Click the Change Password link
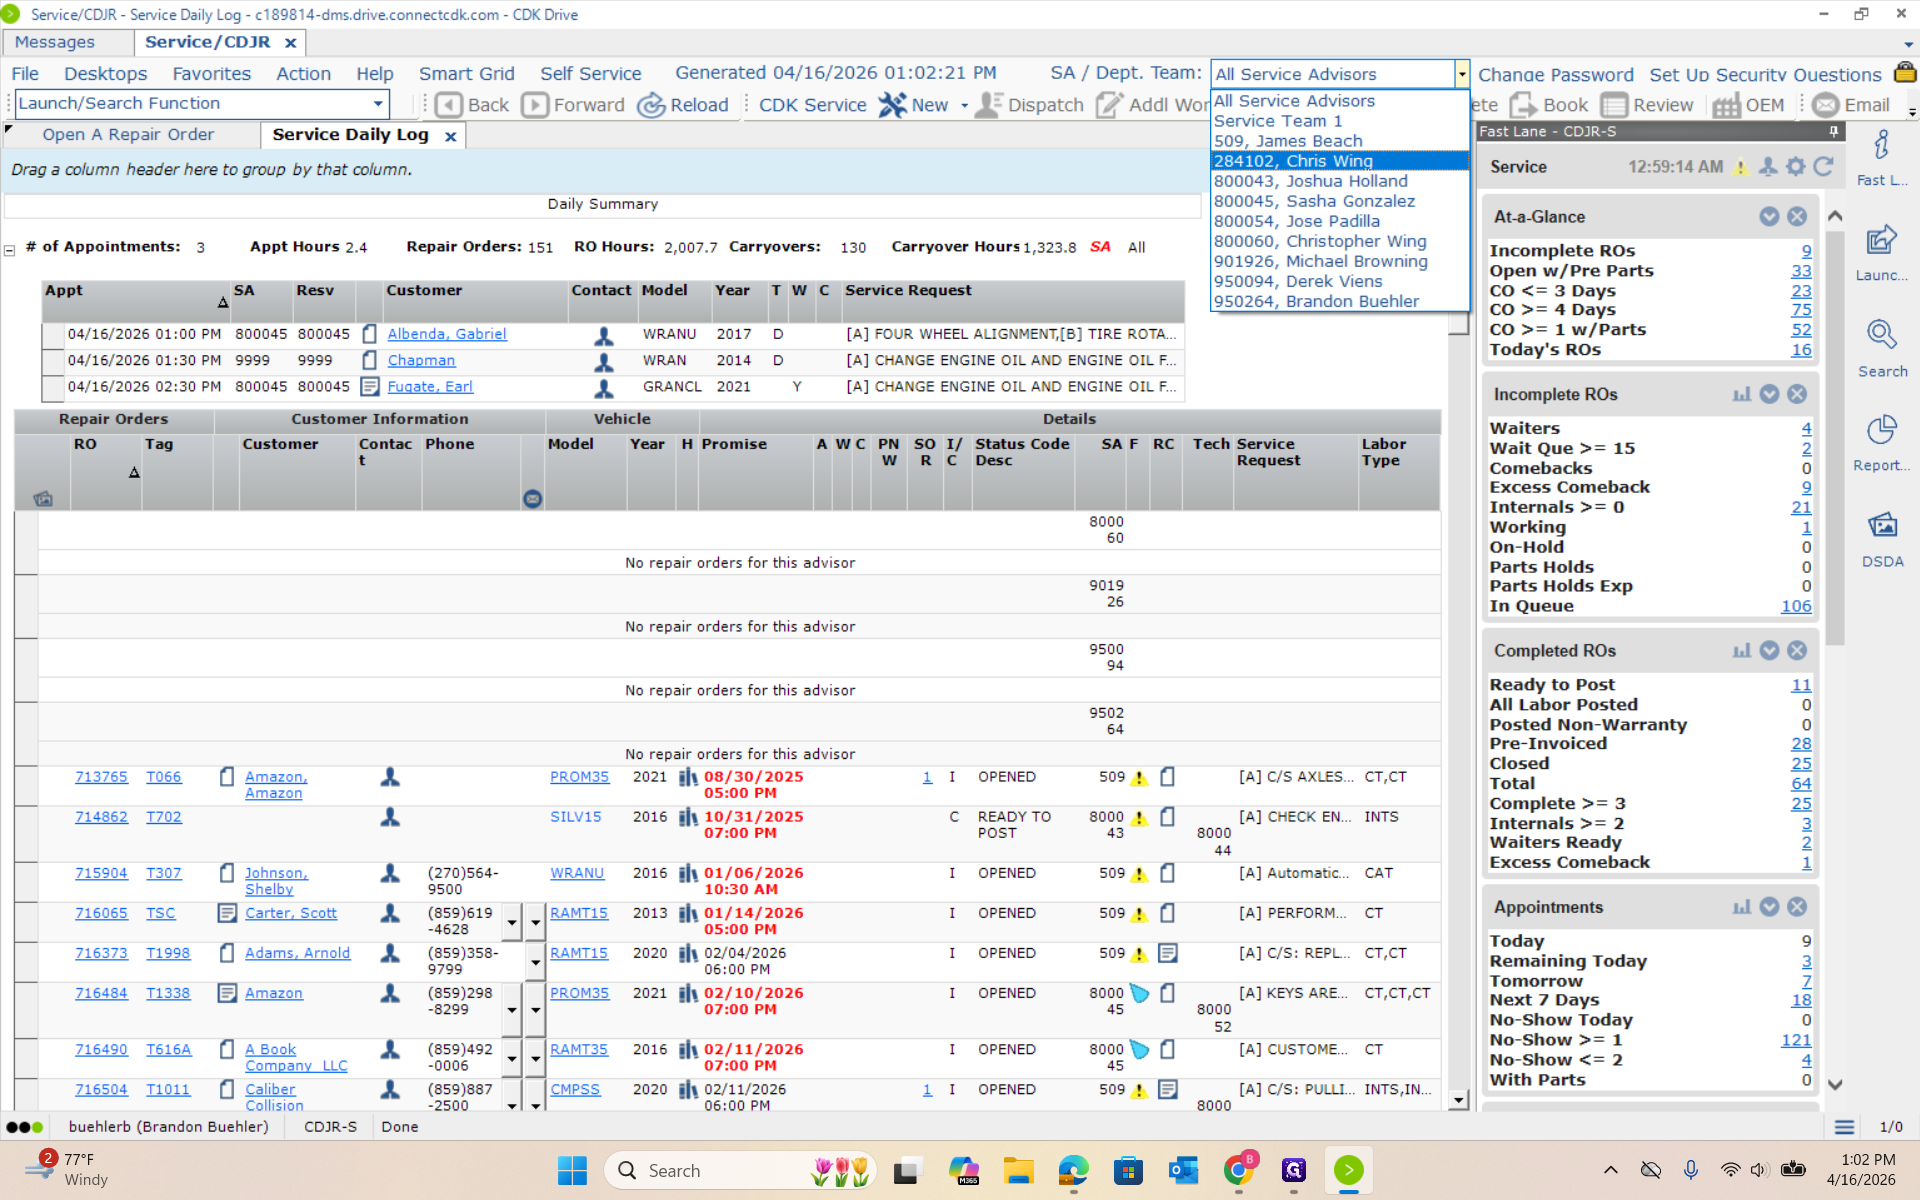This screenshot has height=1200, width=1920. click(1555, 74)
